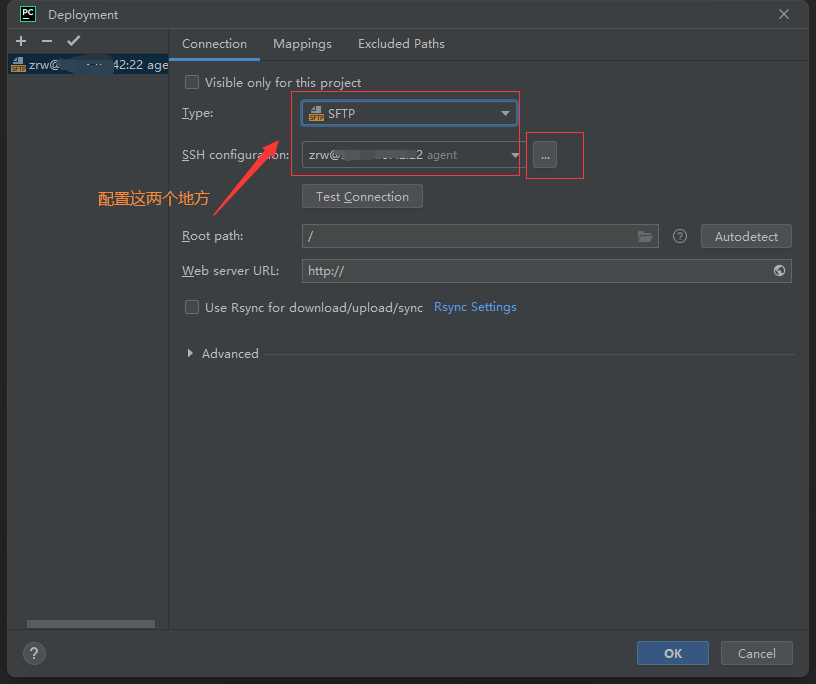Click the help icon beside Root path

click(680, 237)
